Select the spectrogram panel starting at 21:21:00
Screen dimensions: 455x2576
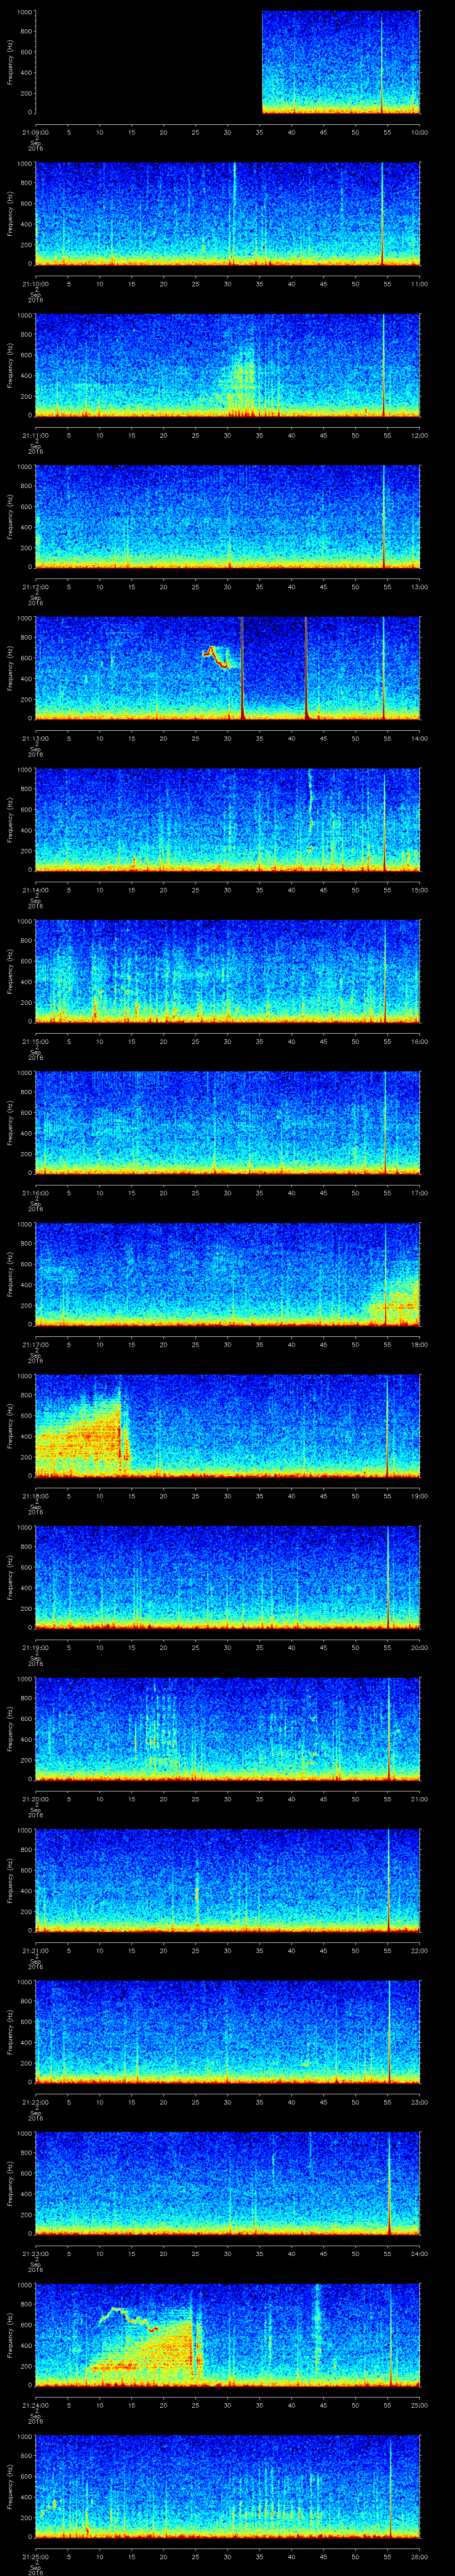228,1880
